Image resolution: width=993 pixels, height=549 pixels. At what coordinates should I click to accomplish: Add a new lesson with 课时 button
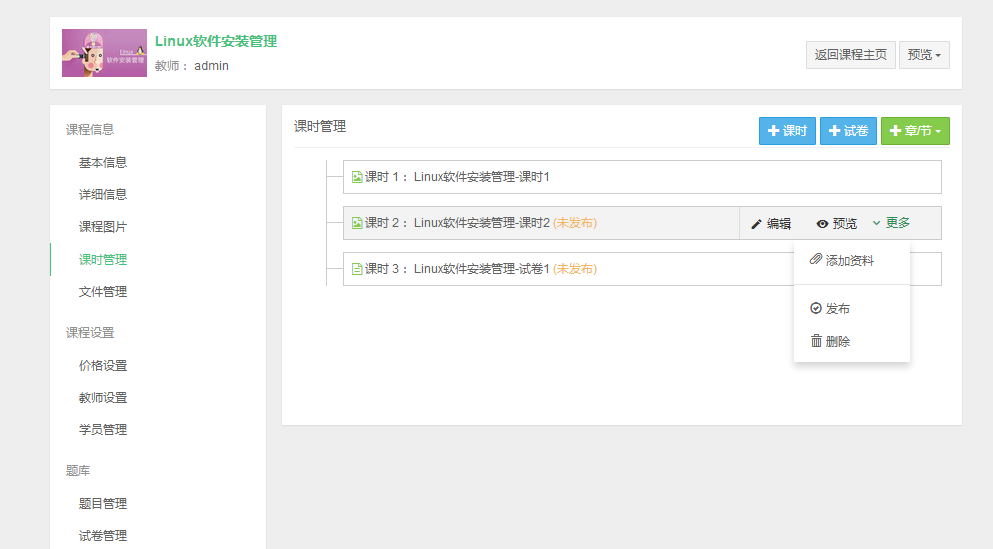coord(787,131)
